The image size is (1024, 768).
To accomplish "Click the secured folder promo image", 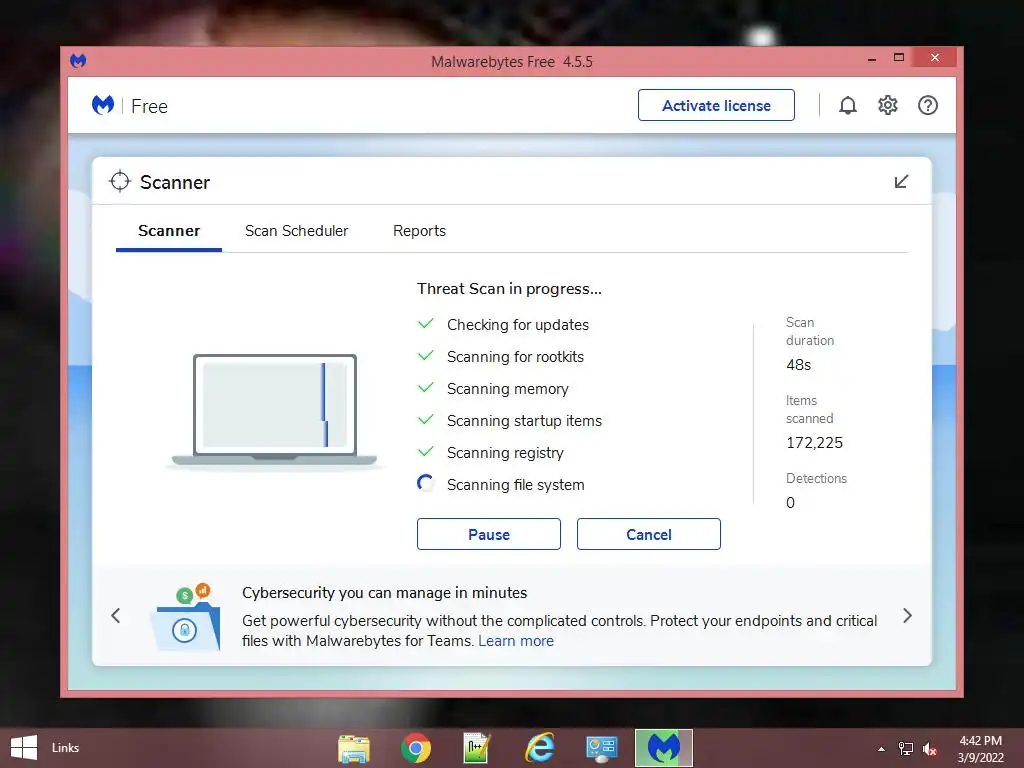I will pyautogui.click(x=186, y=617).
